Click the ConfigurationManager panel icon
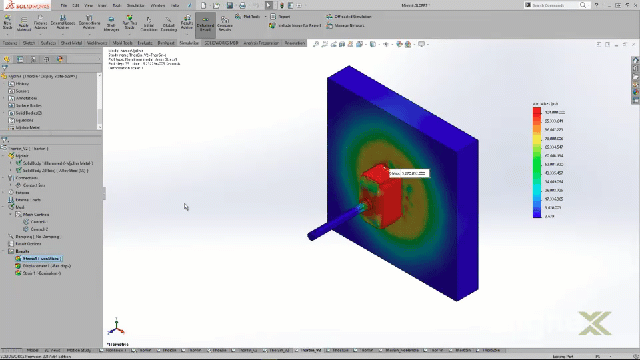The height and width of the screenshot is (360, 640). click(x=33, y=59)
